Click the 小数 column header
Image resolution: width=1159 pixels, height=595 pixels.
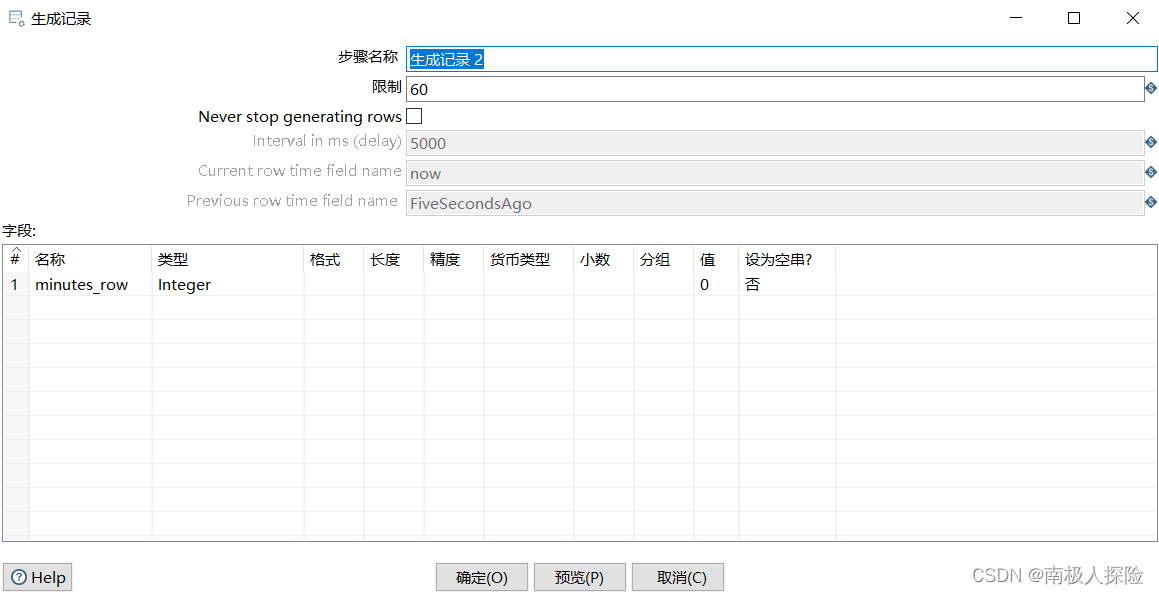coord(604,259)
